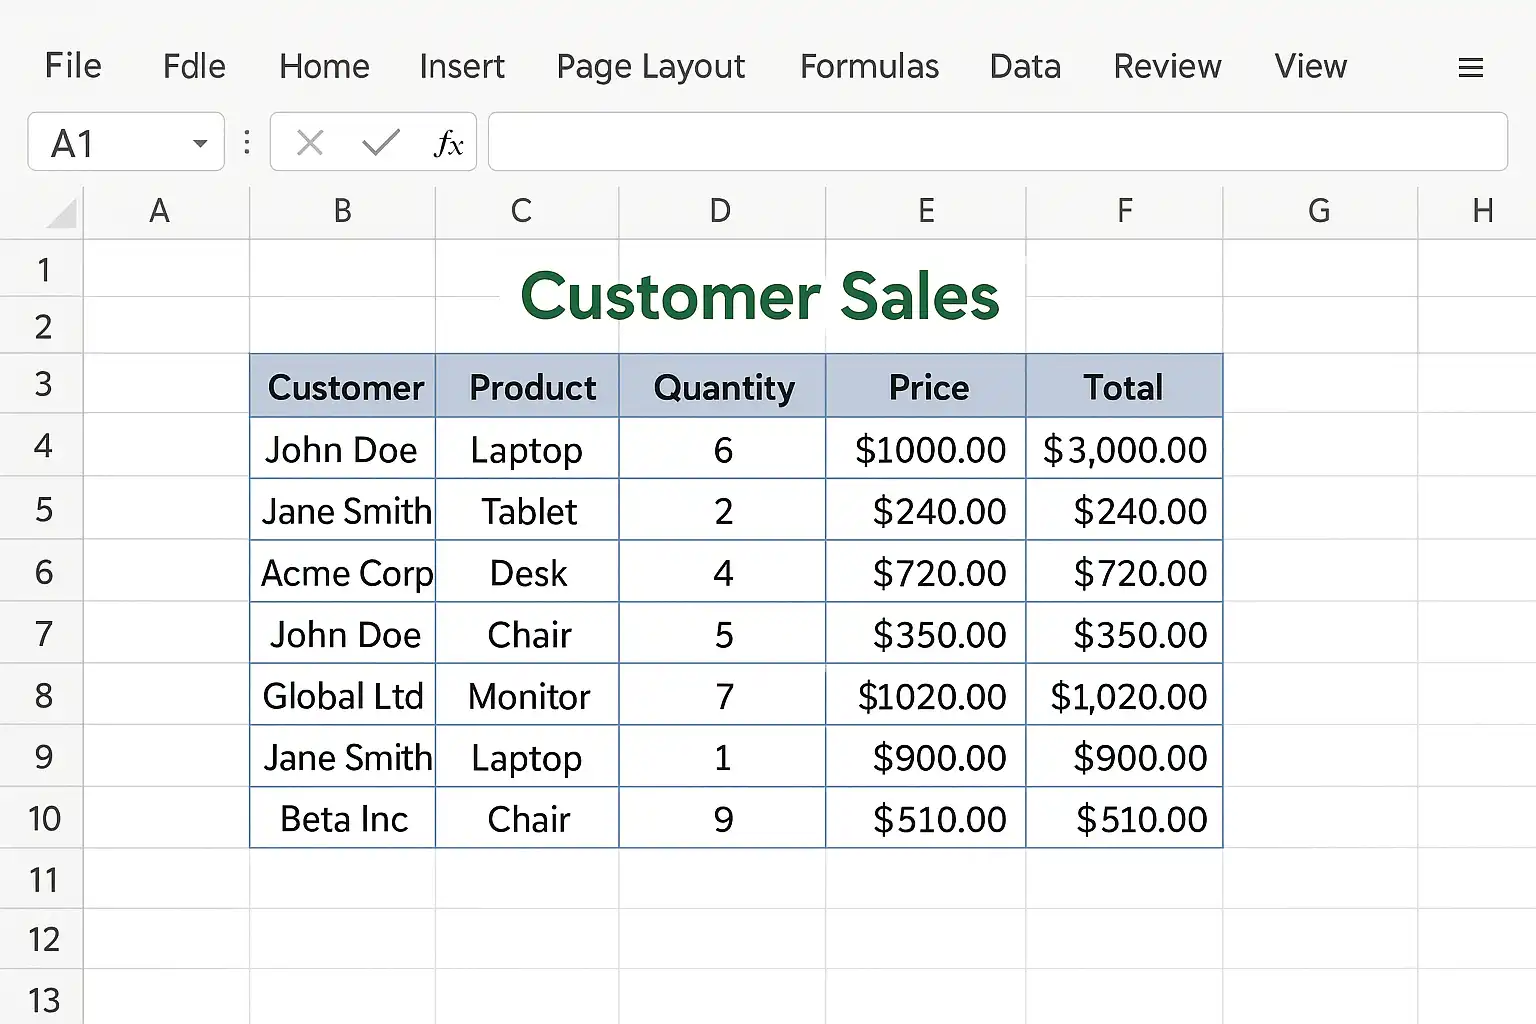Select the Global Ltd cell
The width and height of the screenshot is (1536, 1024).
(343, 696)
